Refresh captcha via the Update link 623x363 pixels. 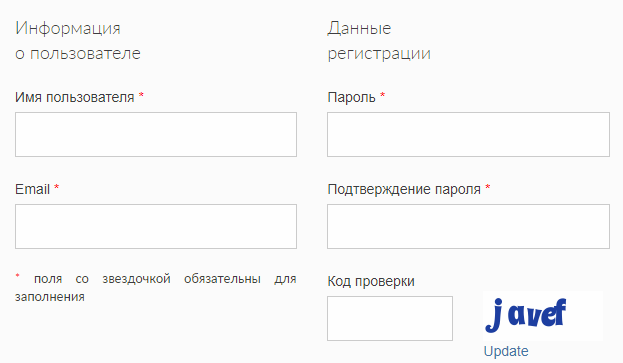pos(506,351)
